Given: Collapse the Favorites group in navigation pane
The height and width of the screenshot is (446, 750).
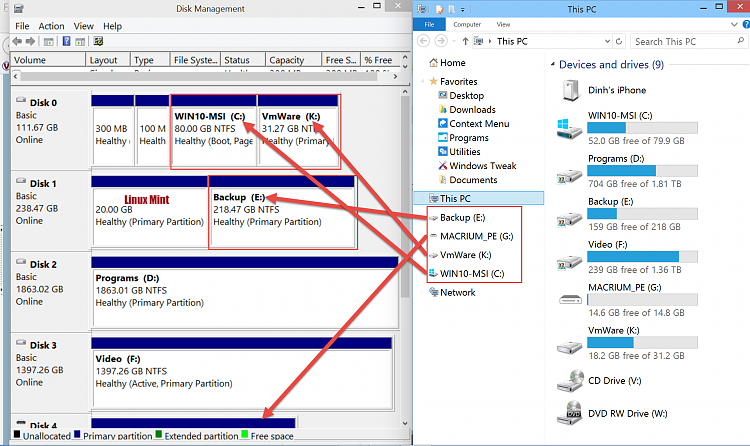Looking at the screenshot, I should [x=422, y=81].
